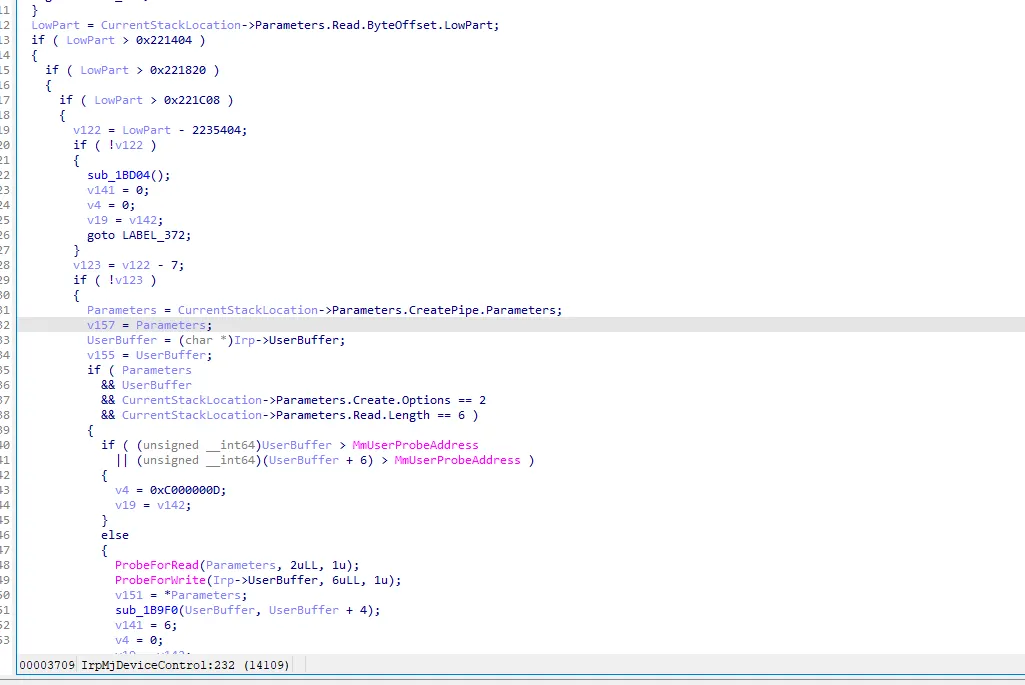Select the decimal value 2235404
1025x685 pixels.
click(216, 130)
